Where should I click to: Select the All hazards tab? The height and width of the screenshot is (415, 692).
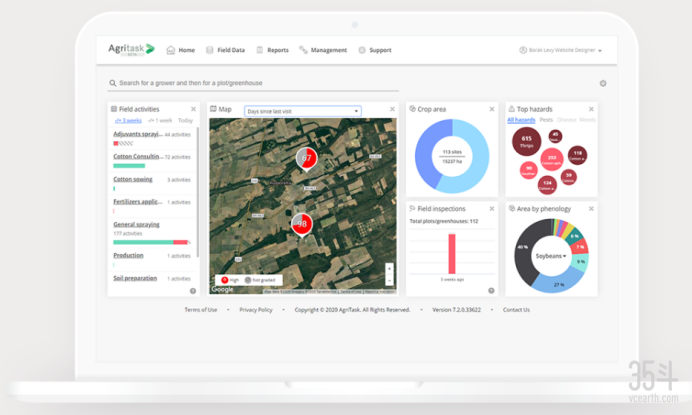[x=521, y=120]
